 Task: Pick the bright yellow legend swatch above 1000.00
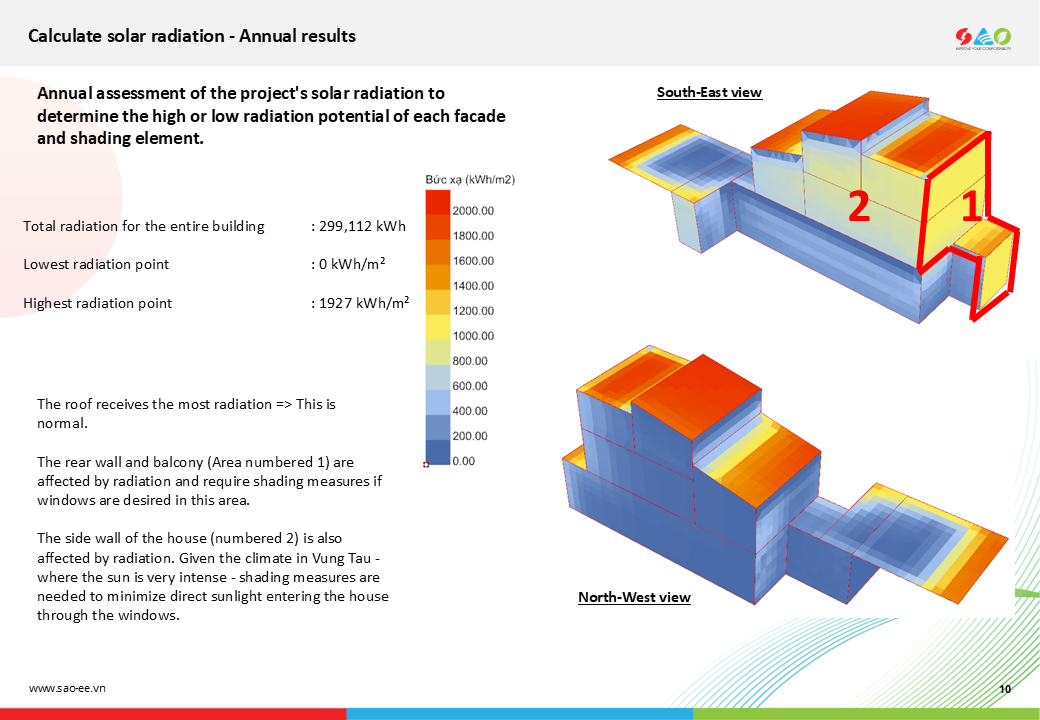[438, 328]
